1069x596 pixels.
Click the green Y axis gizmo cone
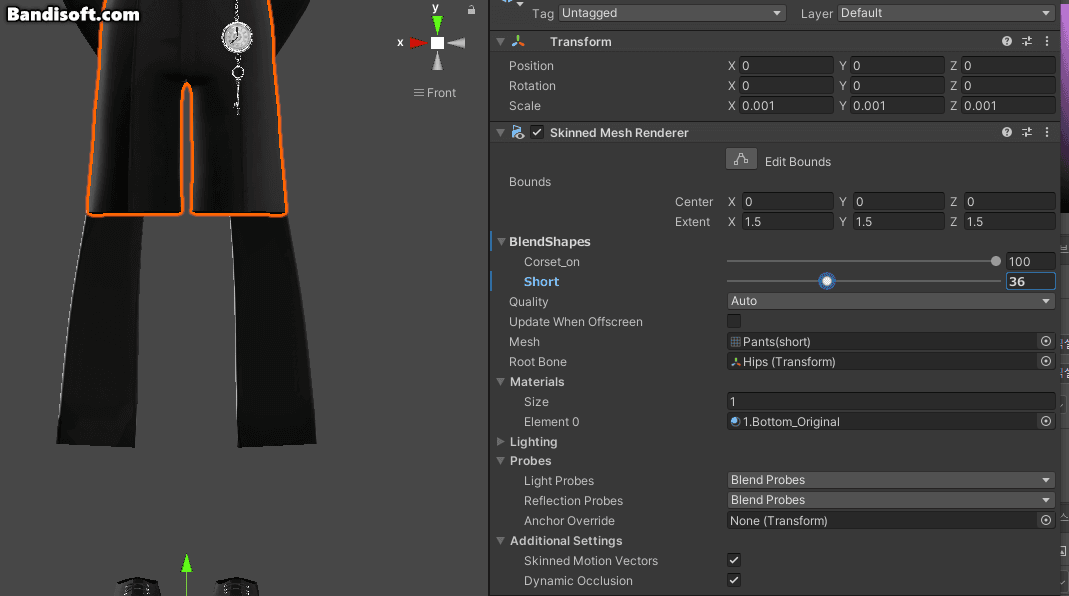click(437, 25)
